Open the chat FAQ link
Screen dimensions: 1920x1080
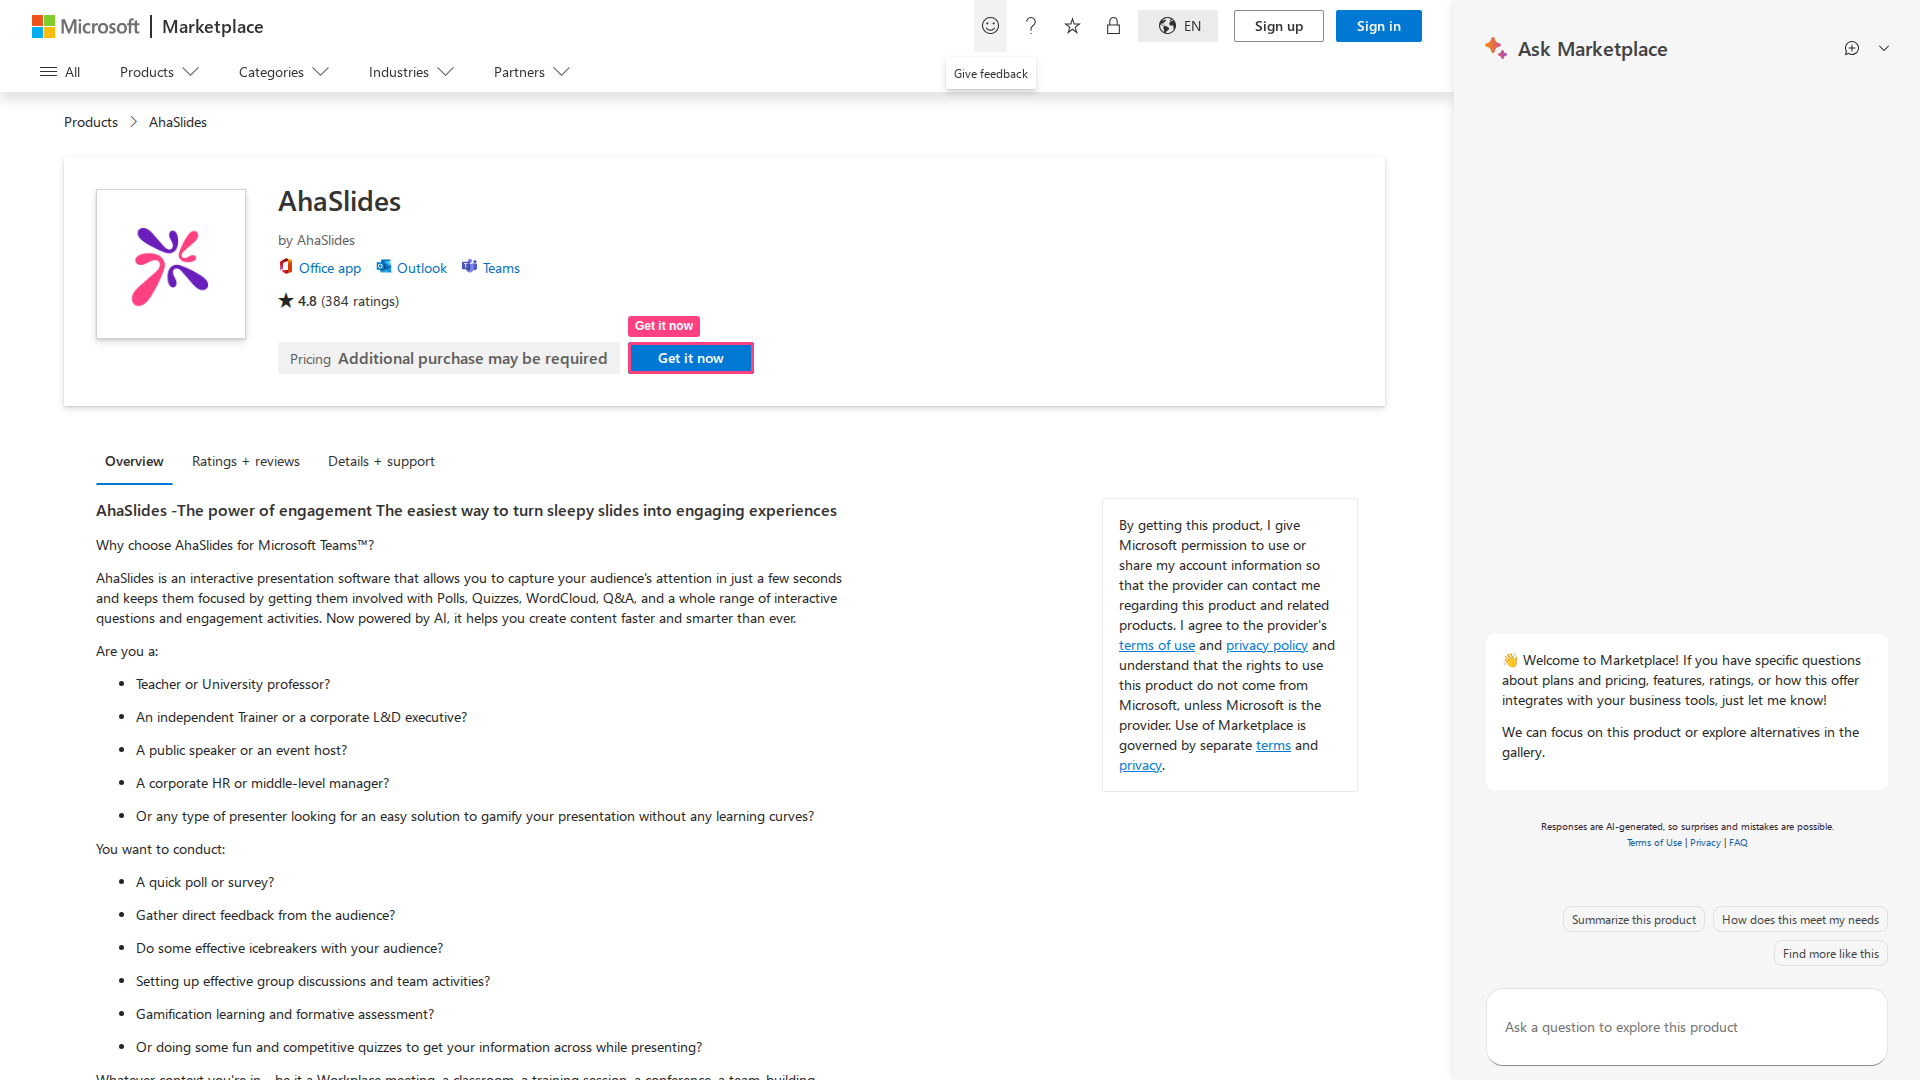click(x=1738, y=843)
